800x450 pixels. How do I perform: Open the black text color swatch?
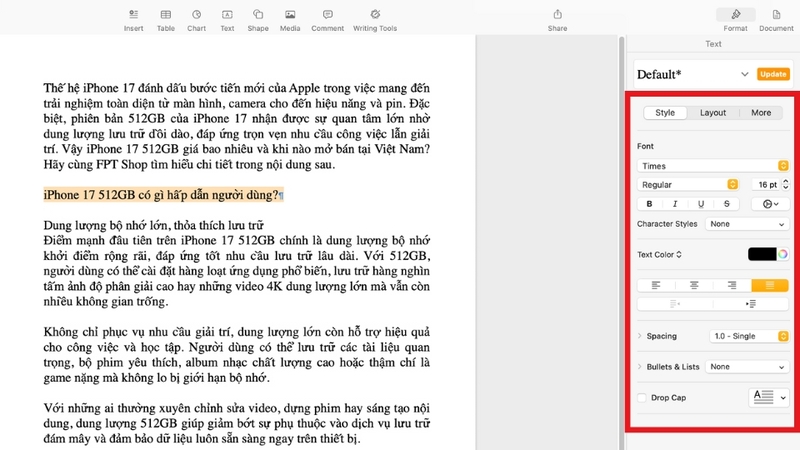click(x=762, y=254)
